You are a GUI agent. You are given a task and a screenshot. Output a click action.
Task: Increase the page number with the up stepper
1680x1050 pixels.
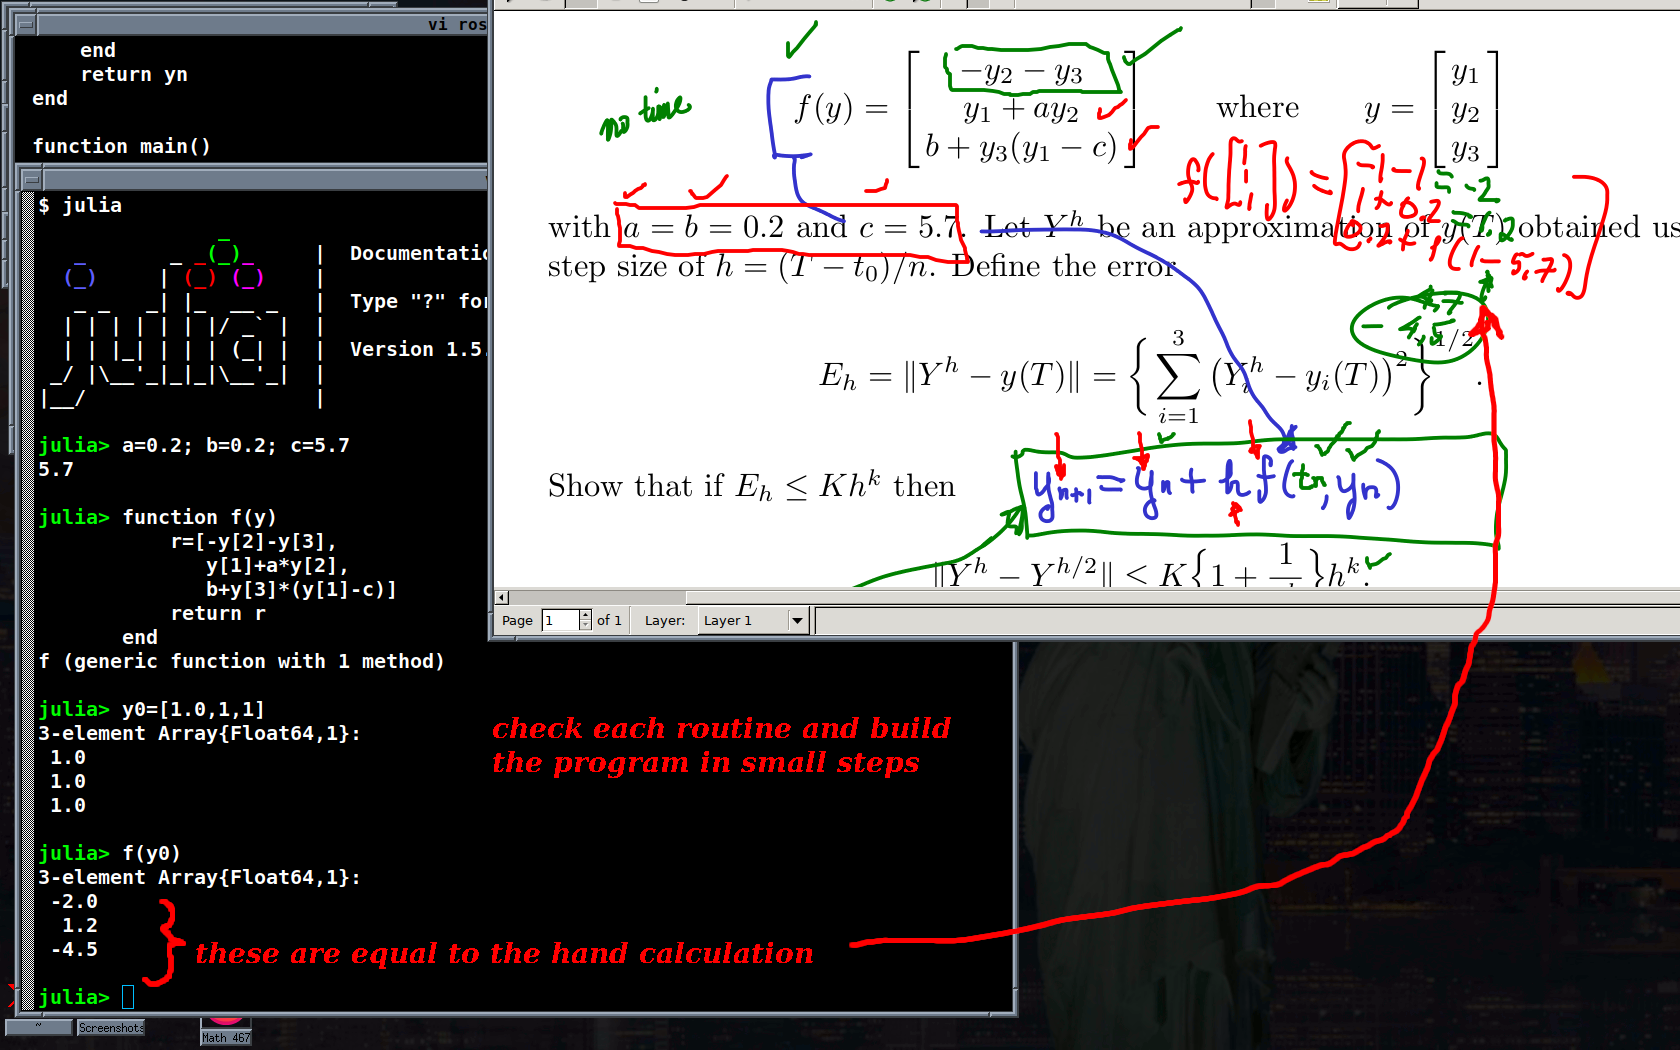click(586, 615)
